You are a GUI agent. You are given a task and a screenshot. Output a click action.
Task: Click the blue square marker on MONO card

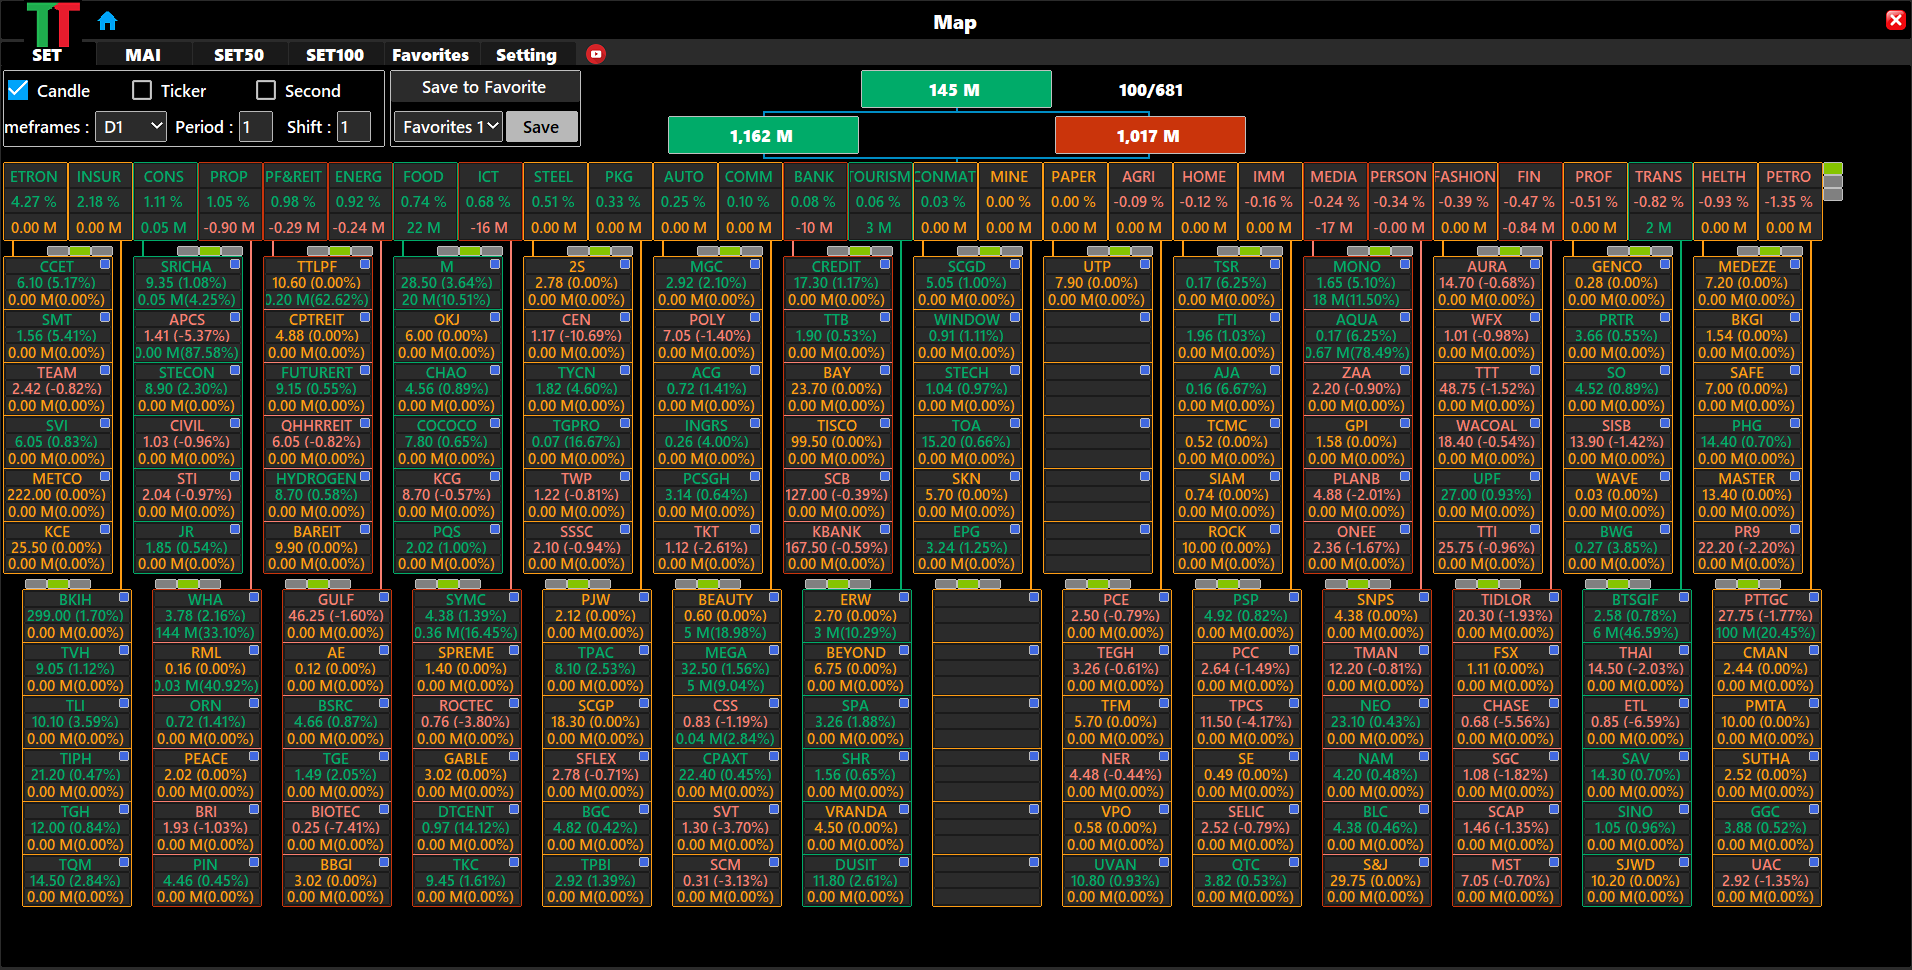coord(1405,265)
